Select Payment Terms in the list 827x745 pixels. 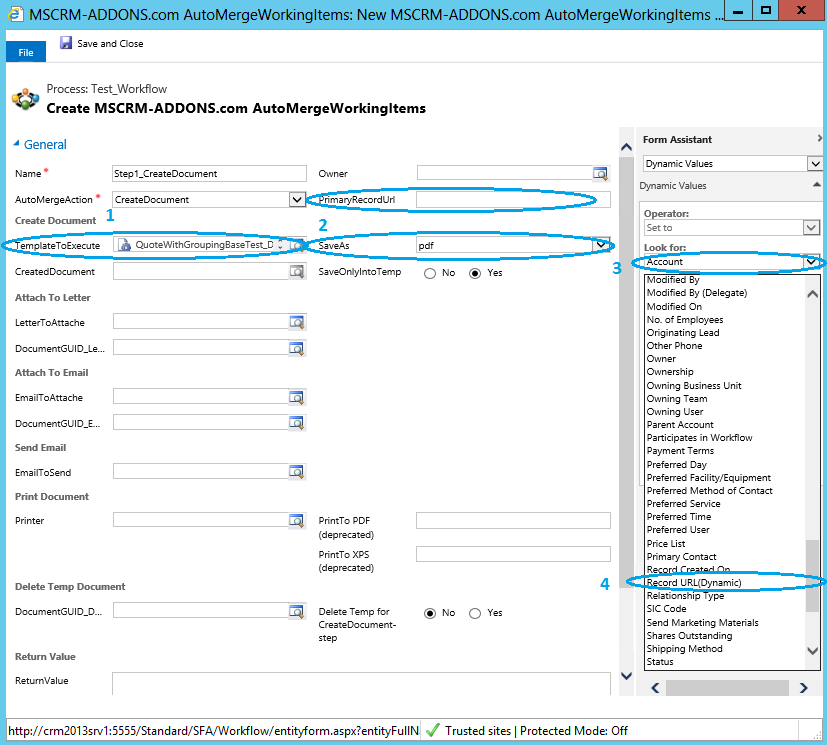(x=680, y=451)
